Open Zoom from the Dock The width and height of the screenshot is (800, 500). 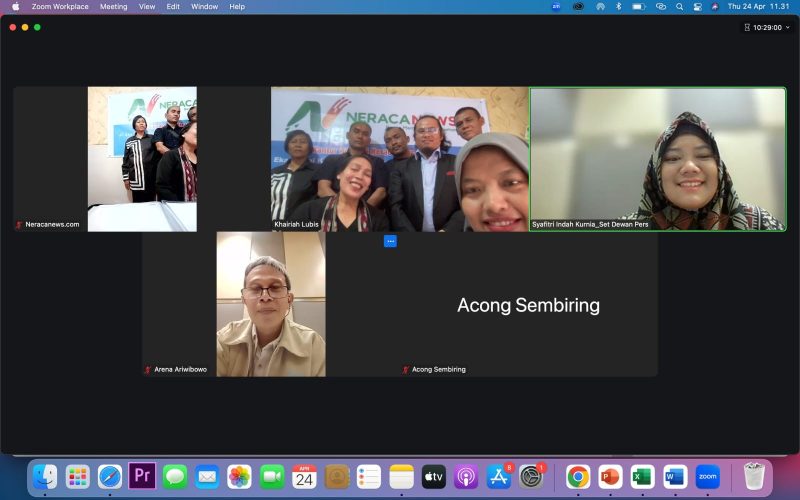pyautogui.click(x=708, y=477)
